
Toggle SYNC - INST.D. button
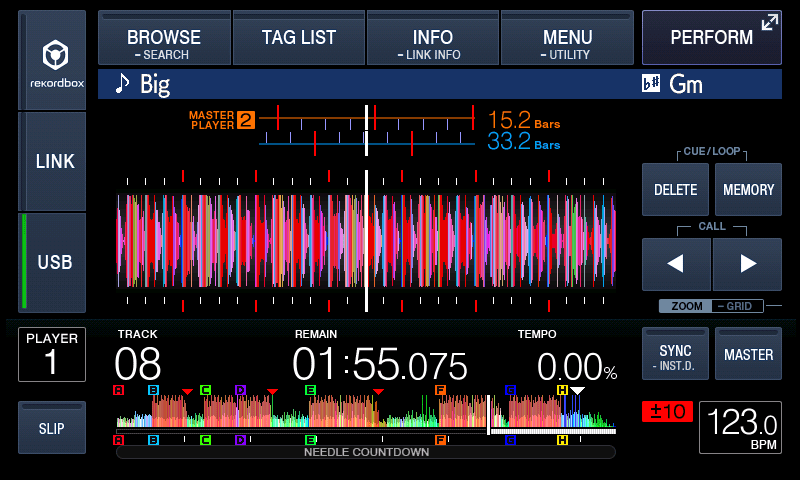pyautogui.click(x=676, y=354)
